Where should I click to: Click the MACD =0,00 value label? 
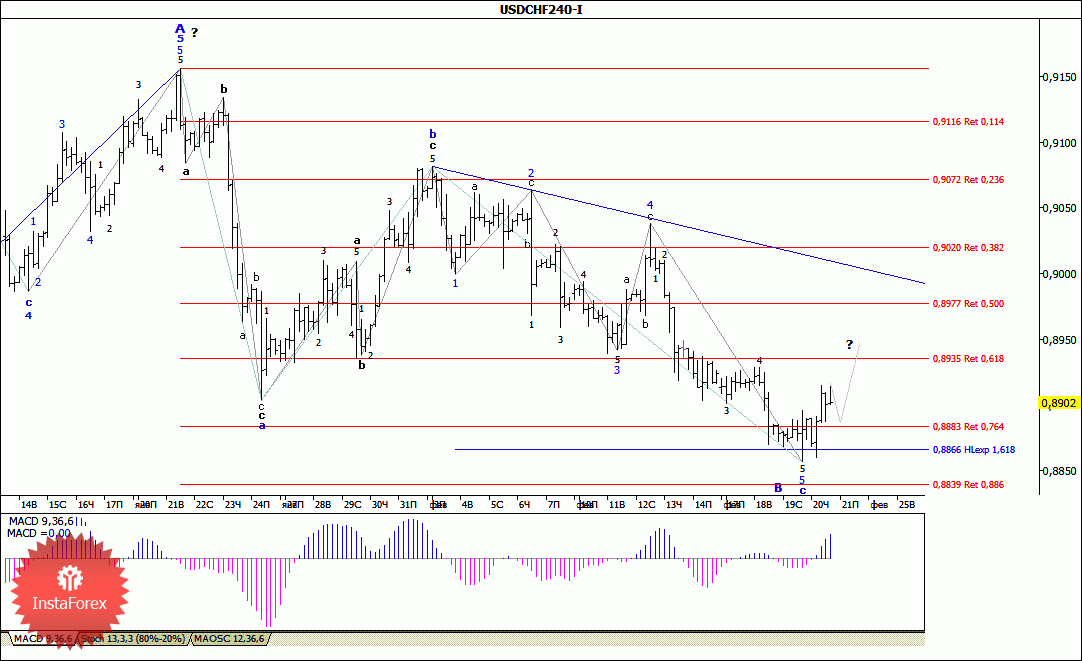[x=39, y=533]
